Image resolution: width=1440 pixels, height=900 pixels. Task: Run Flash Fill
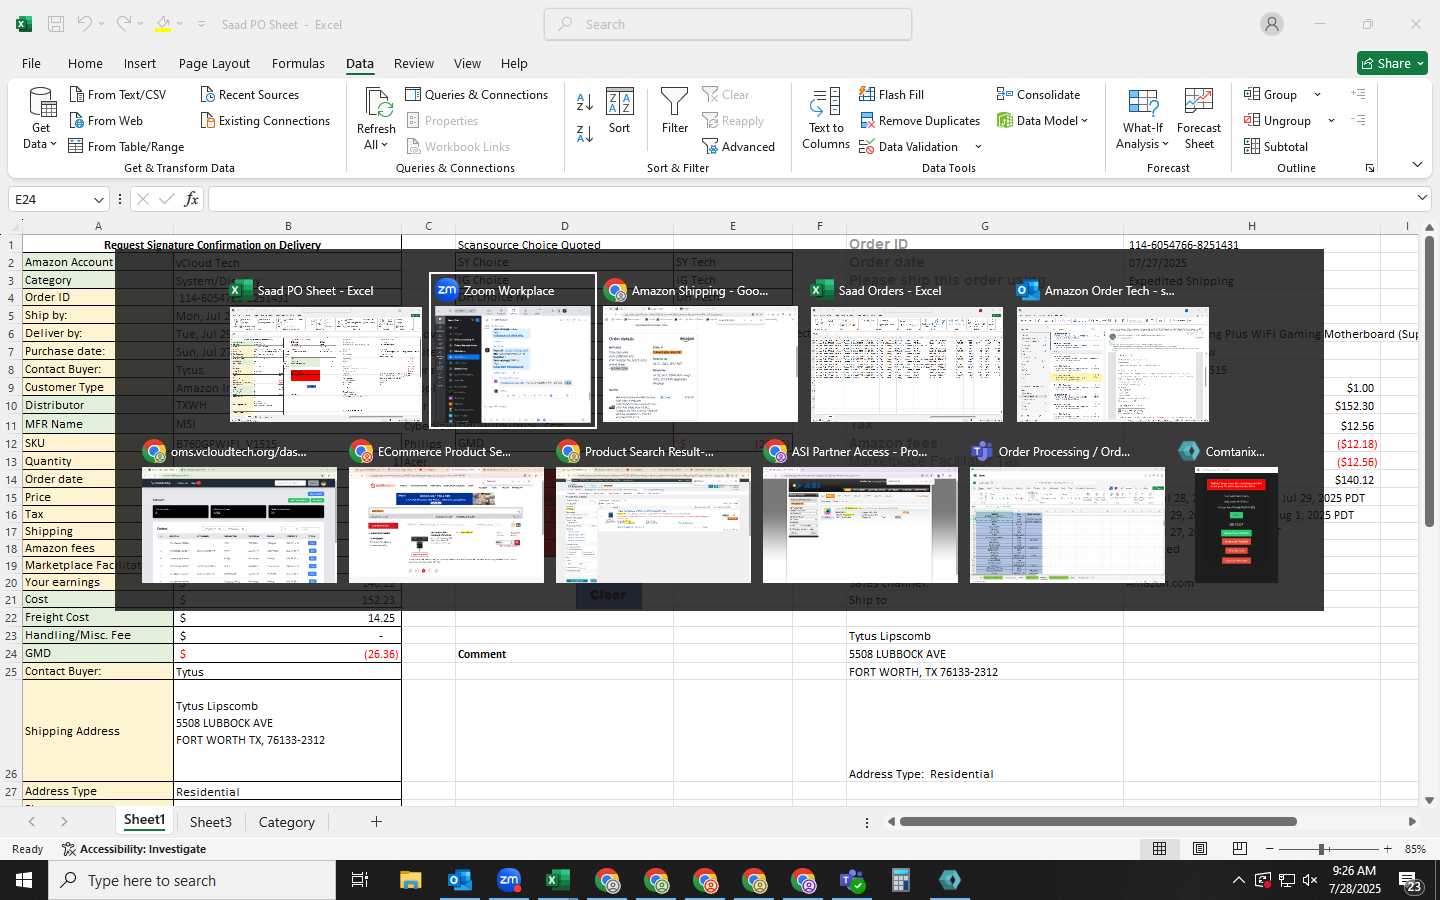[x=891, y=94]
